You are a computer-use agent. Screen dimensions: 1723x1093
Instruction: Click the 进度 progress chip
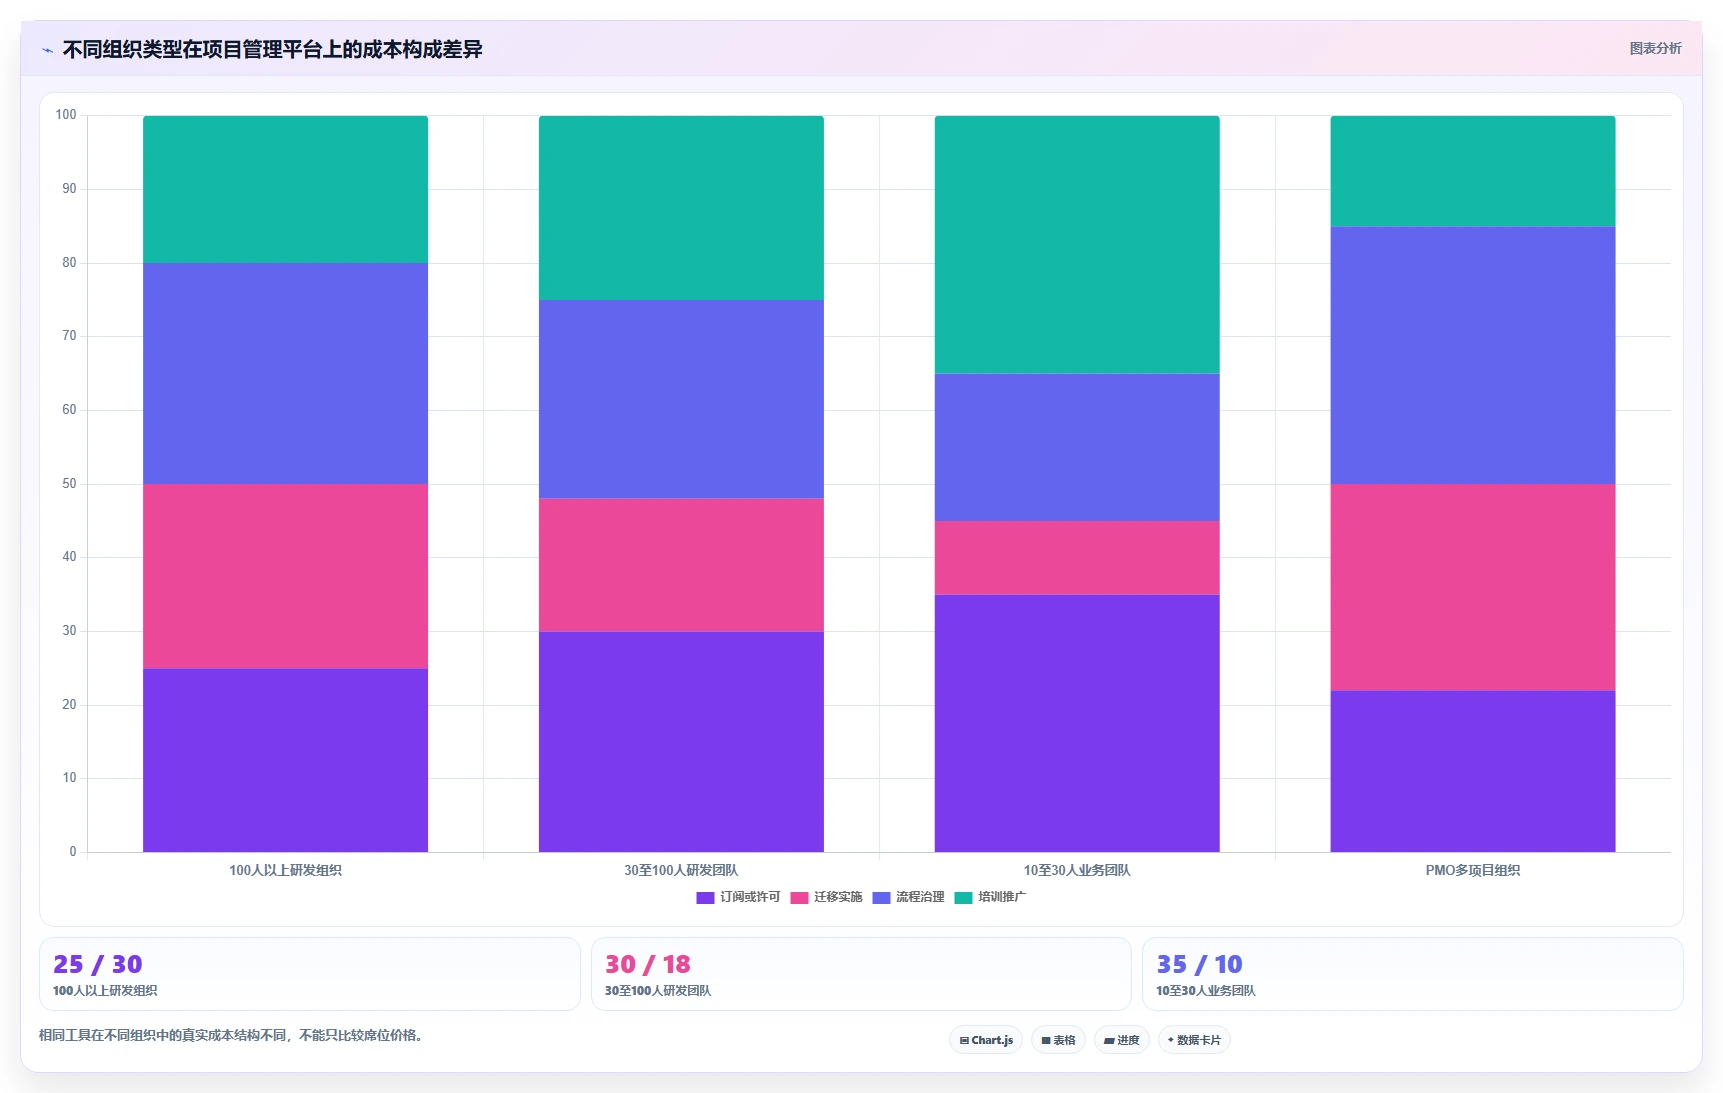(1121, 1040)
